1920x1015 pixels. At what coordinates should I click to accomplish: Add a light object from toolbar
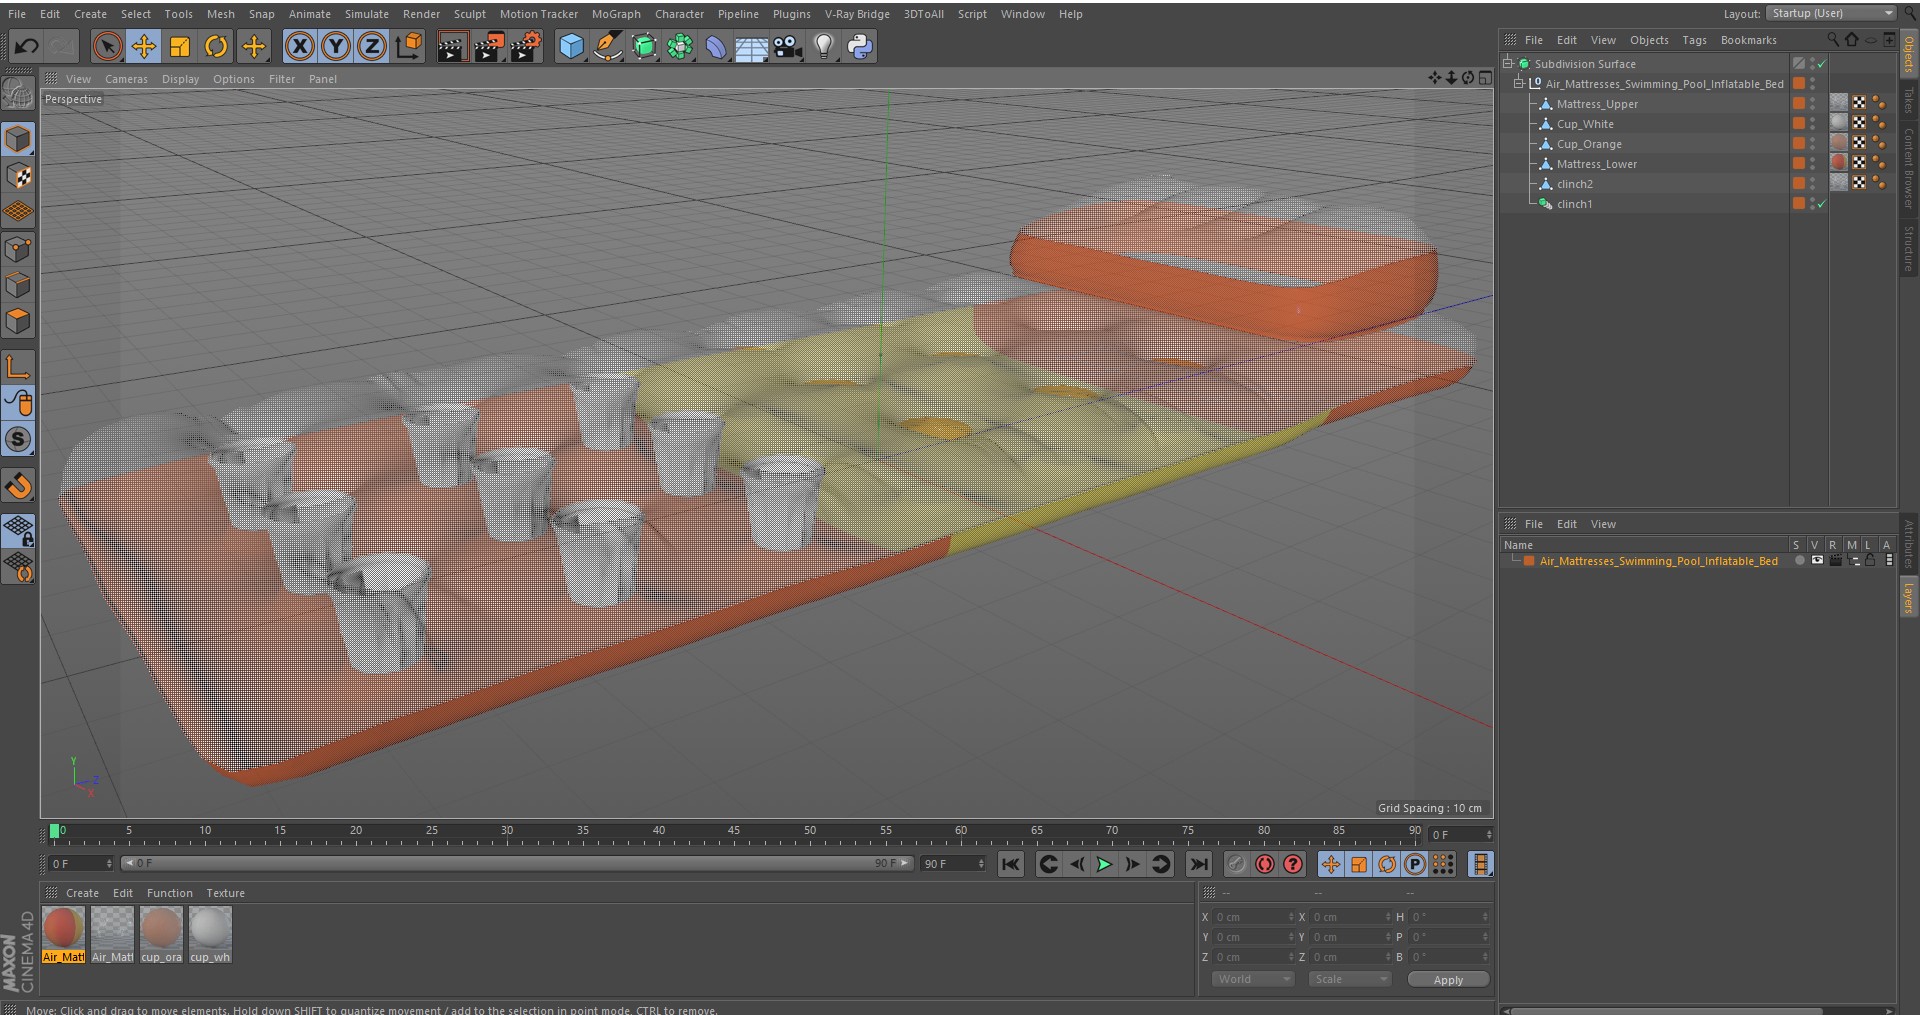click(823, 46)
